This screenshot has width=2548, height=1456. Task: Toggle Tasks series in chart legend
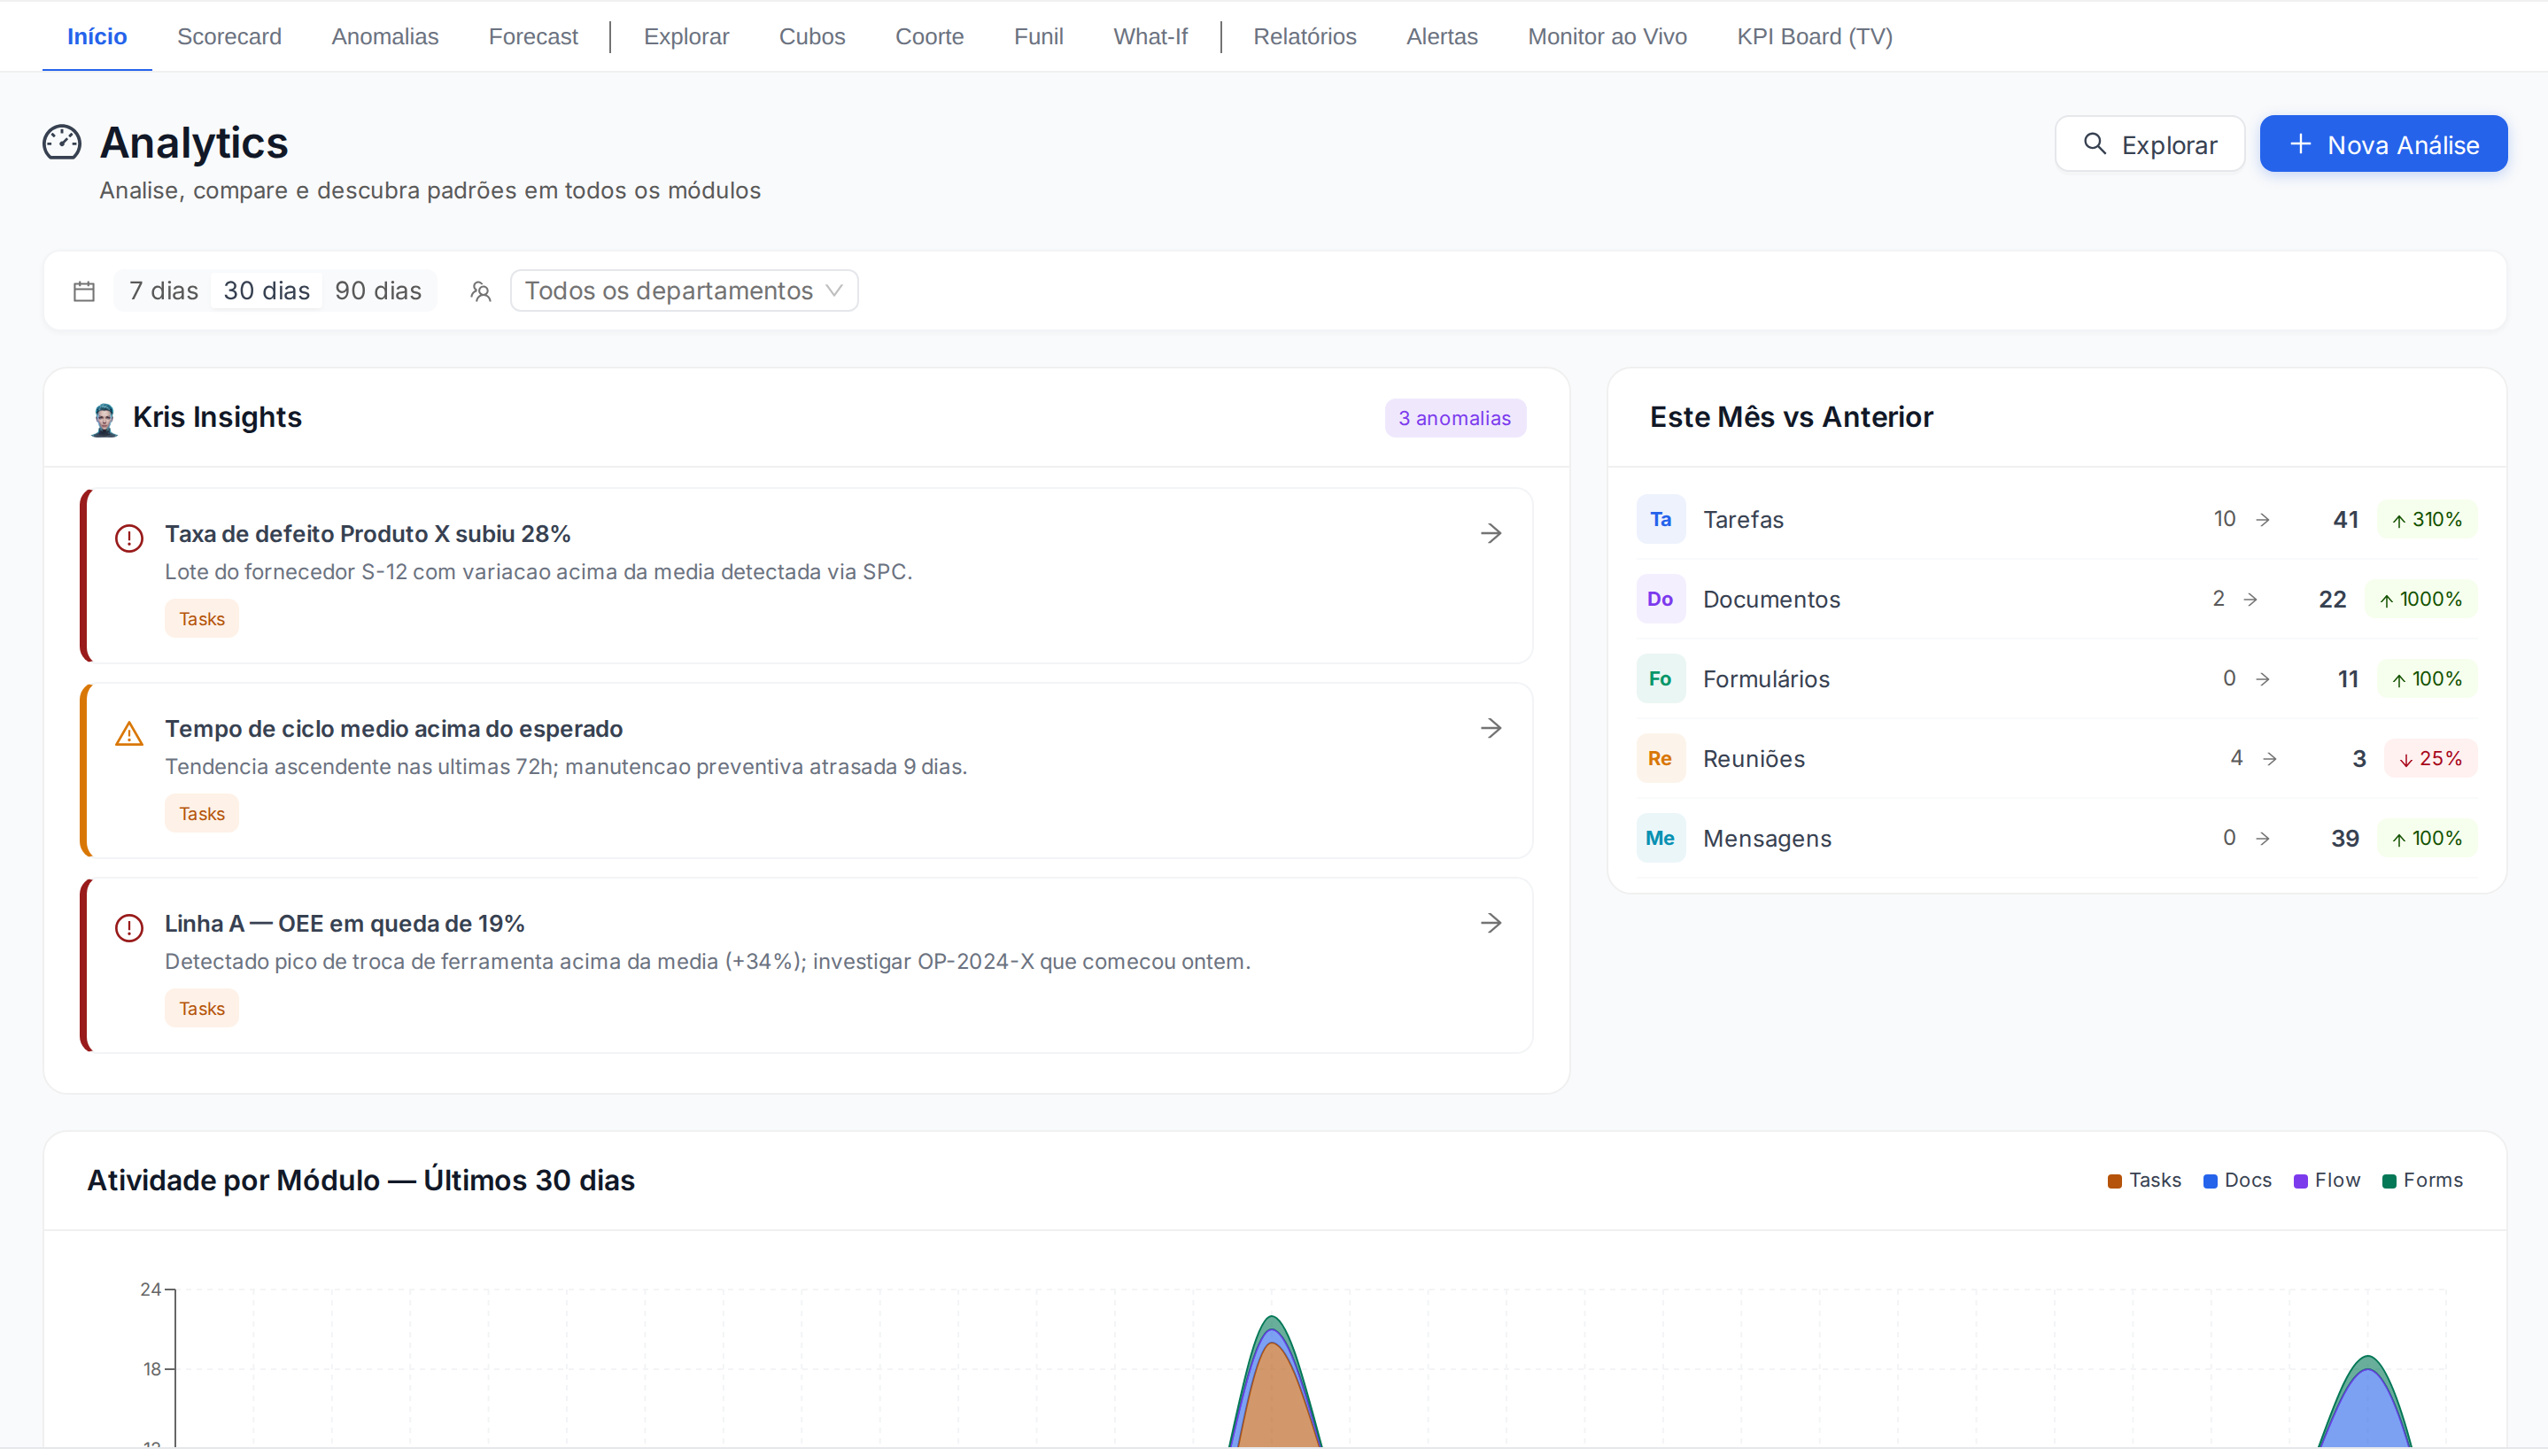pyautogui.click(x=2144, y=1181)
